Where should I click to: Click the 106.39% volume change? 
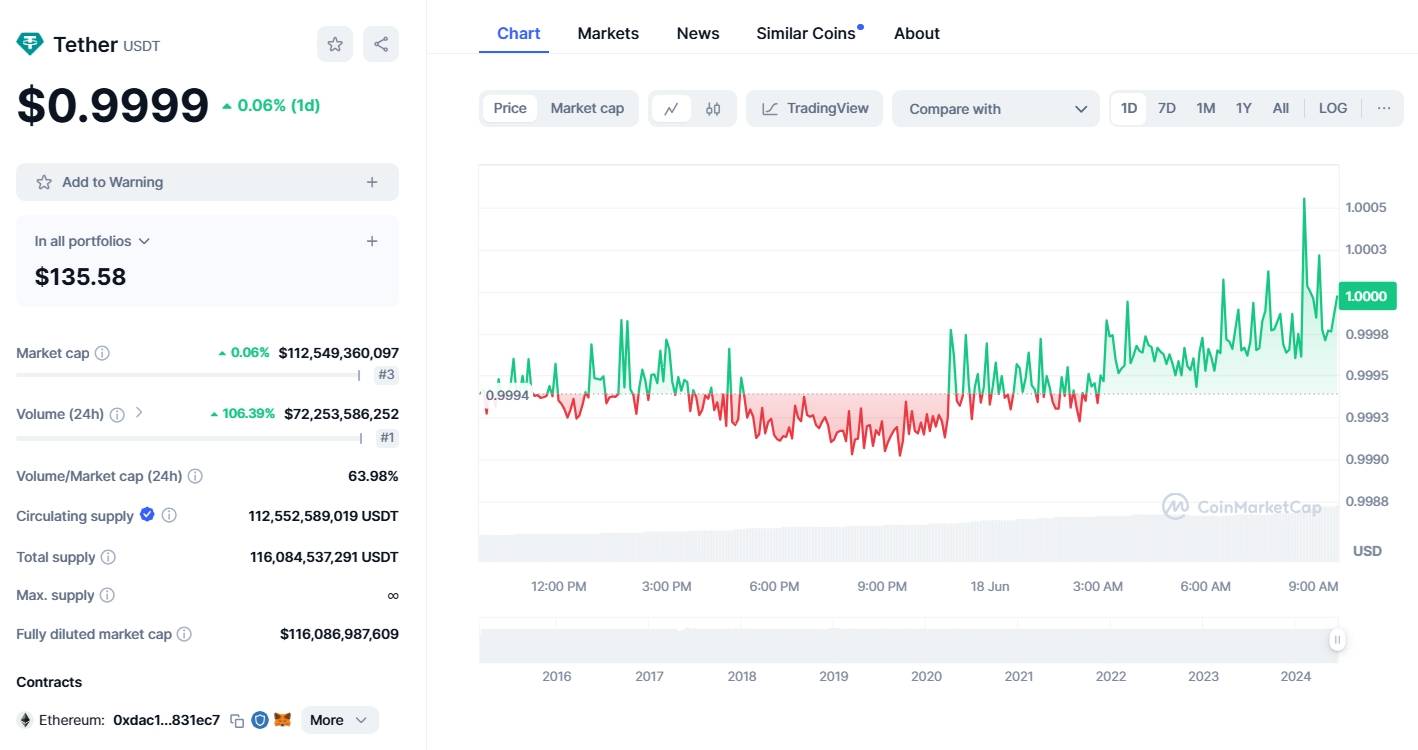pyautogui.click(x=242, y=413)
